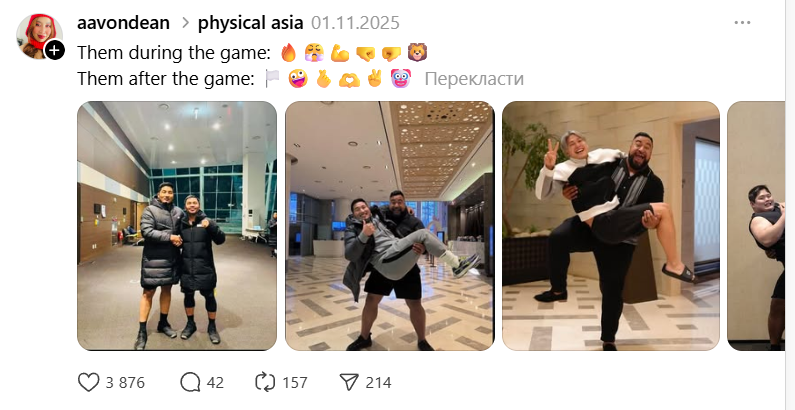The width and height of the screenshot is (795, 410).
Task: Open the comment bubble icon
Action: 190,382
